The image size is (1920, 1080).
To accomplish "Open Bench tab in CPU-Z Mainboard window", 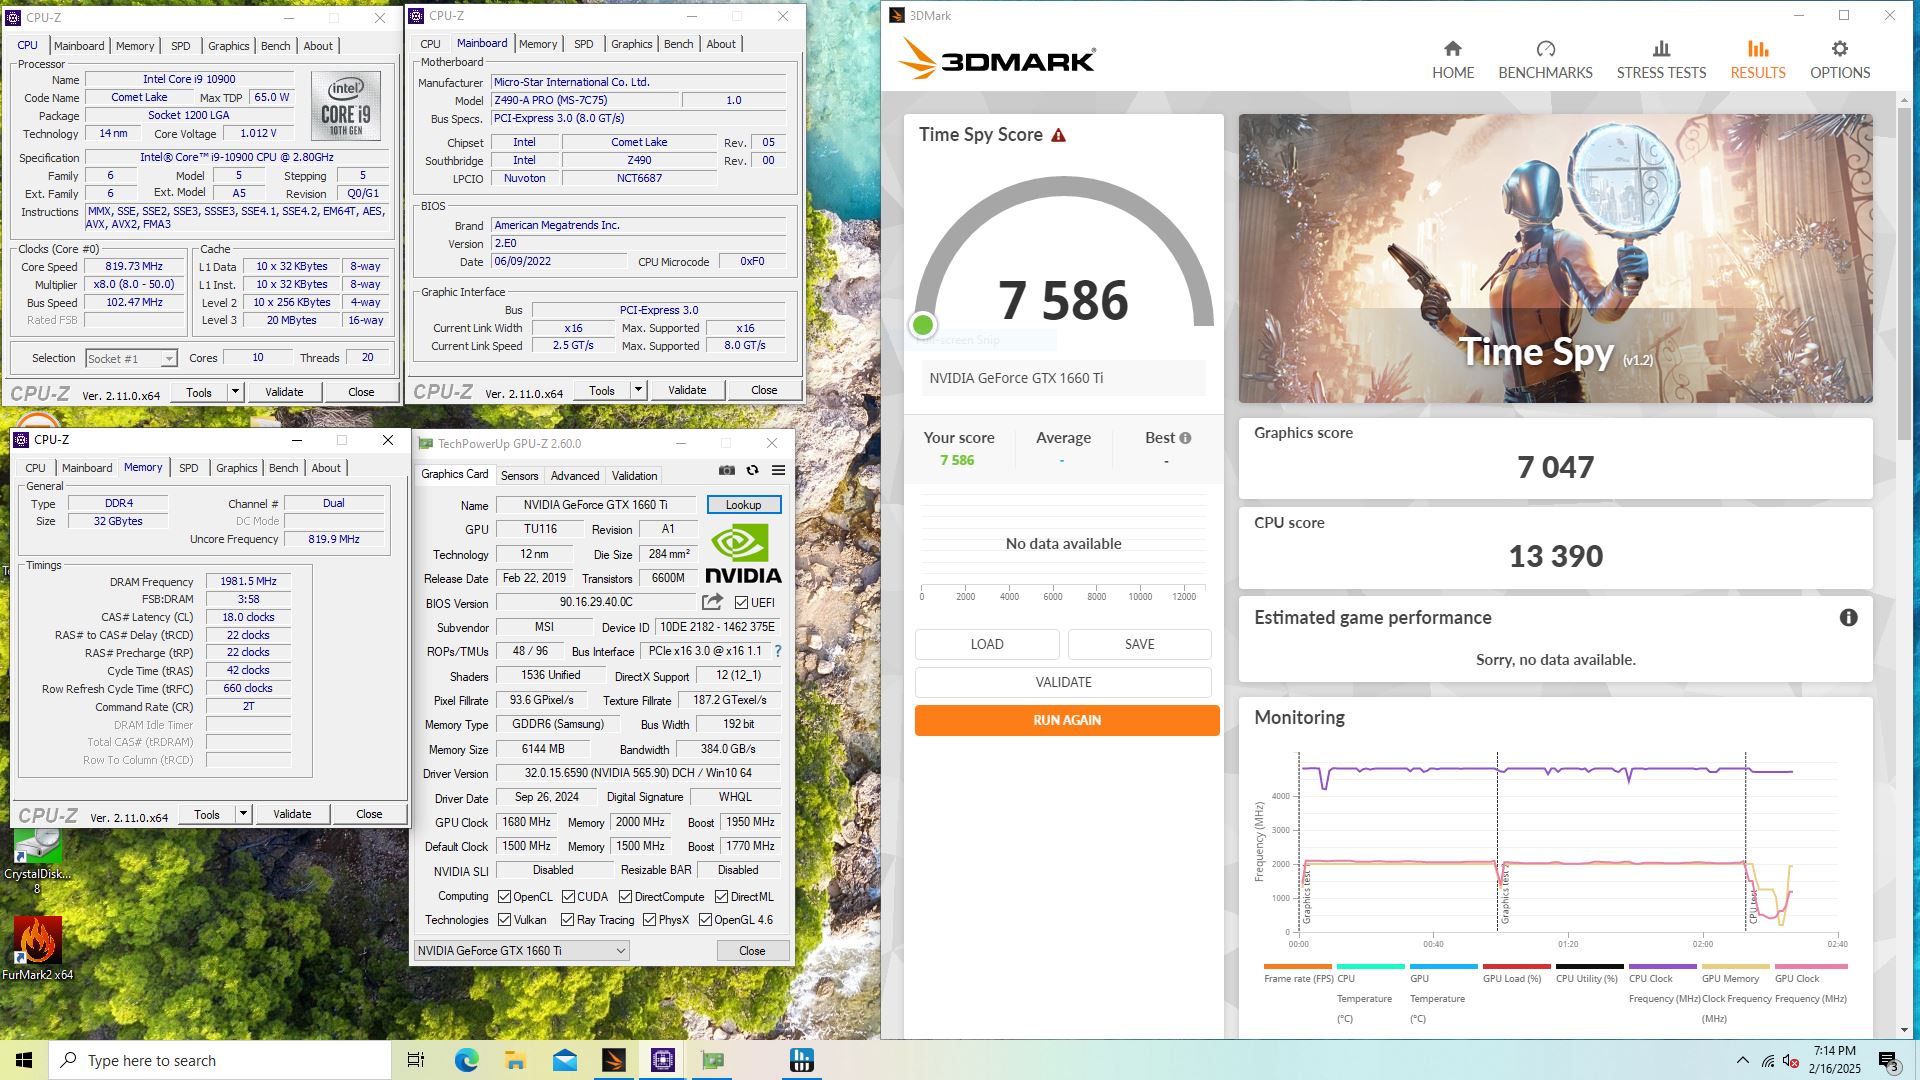I will coord(678,44).
